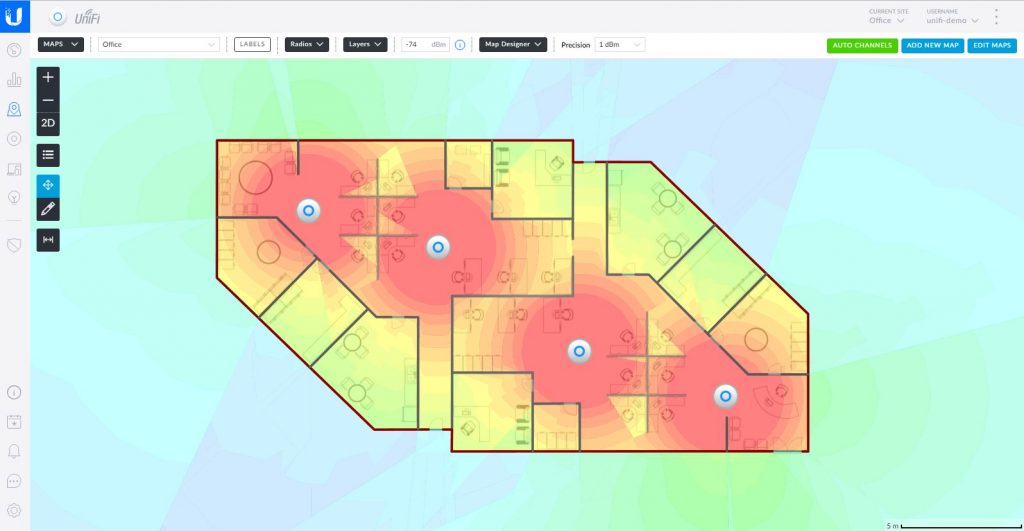Expand the Radios dropdown
The height and width of the screenshot is (531, 1024).
[x=306, y=44]
